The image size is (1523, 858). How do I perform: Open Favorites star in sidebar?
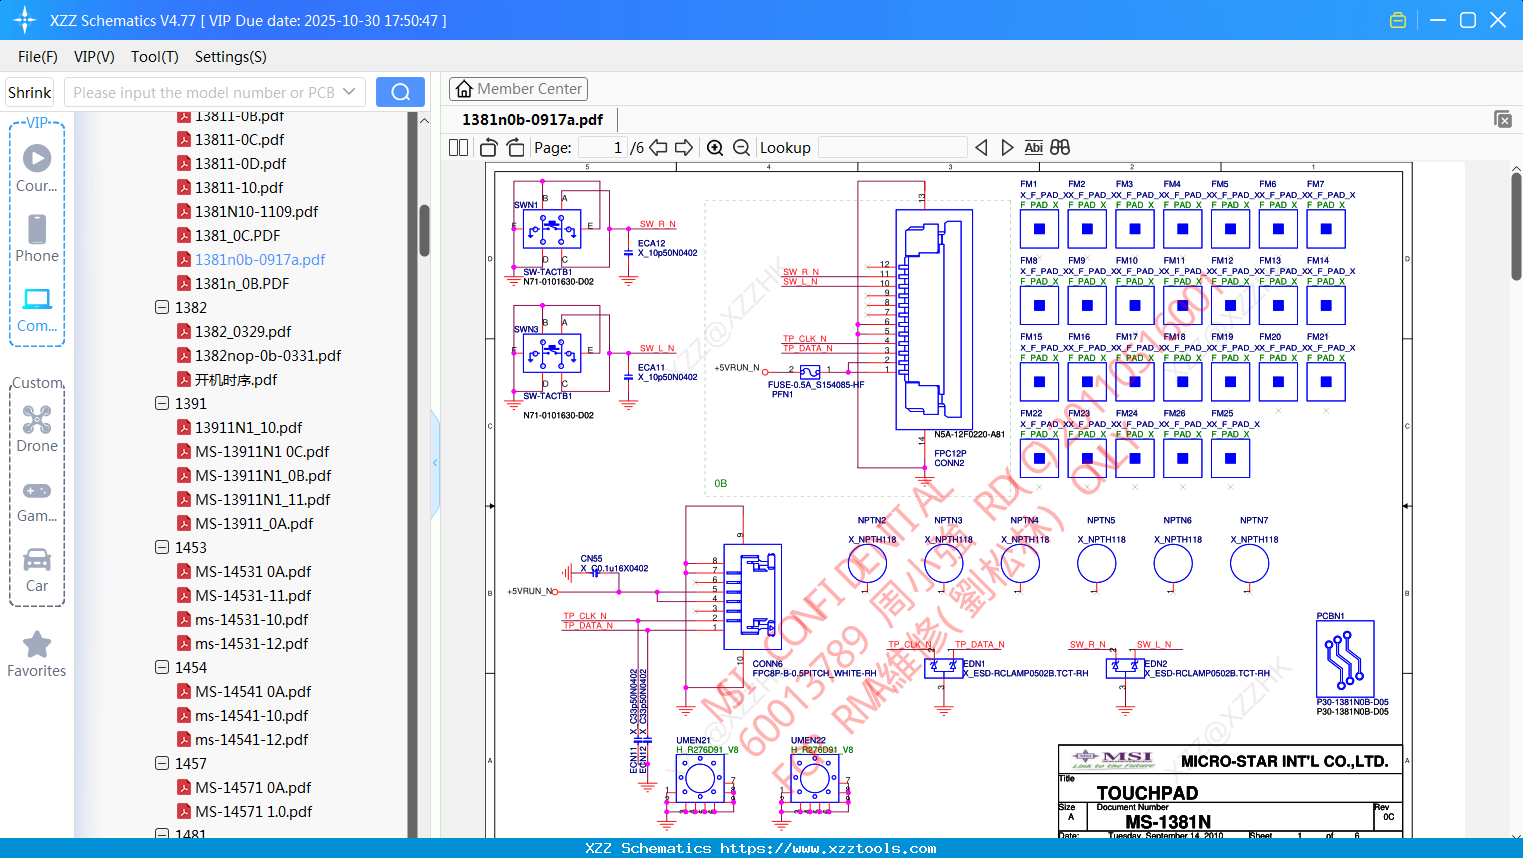click(x=37, y=654)
